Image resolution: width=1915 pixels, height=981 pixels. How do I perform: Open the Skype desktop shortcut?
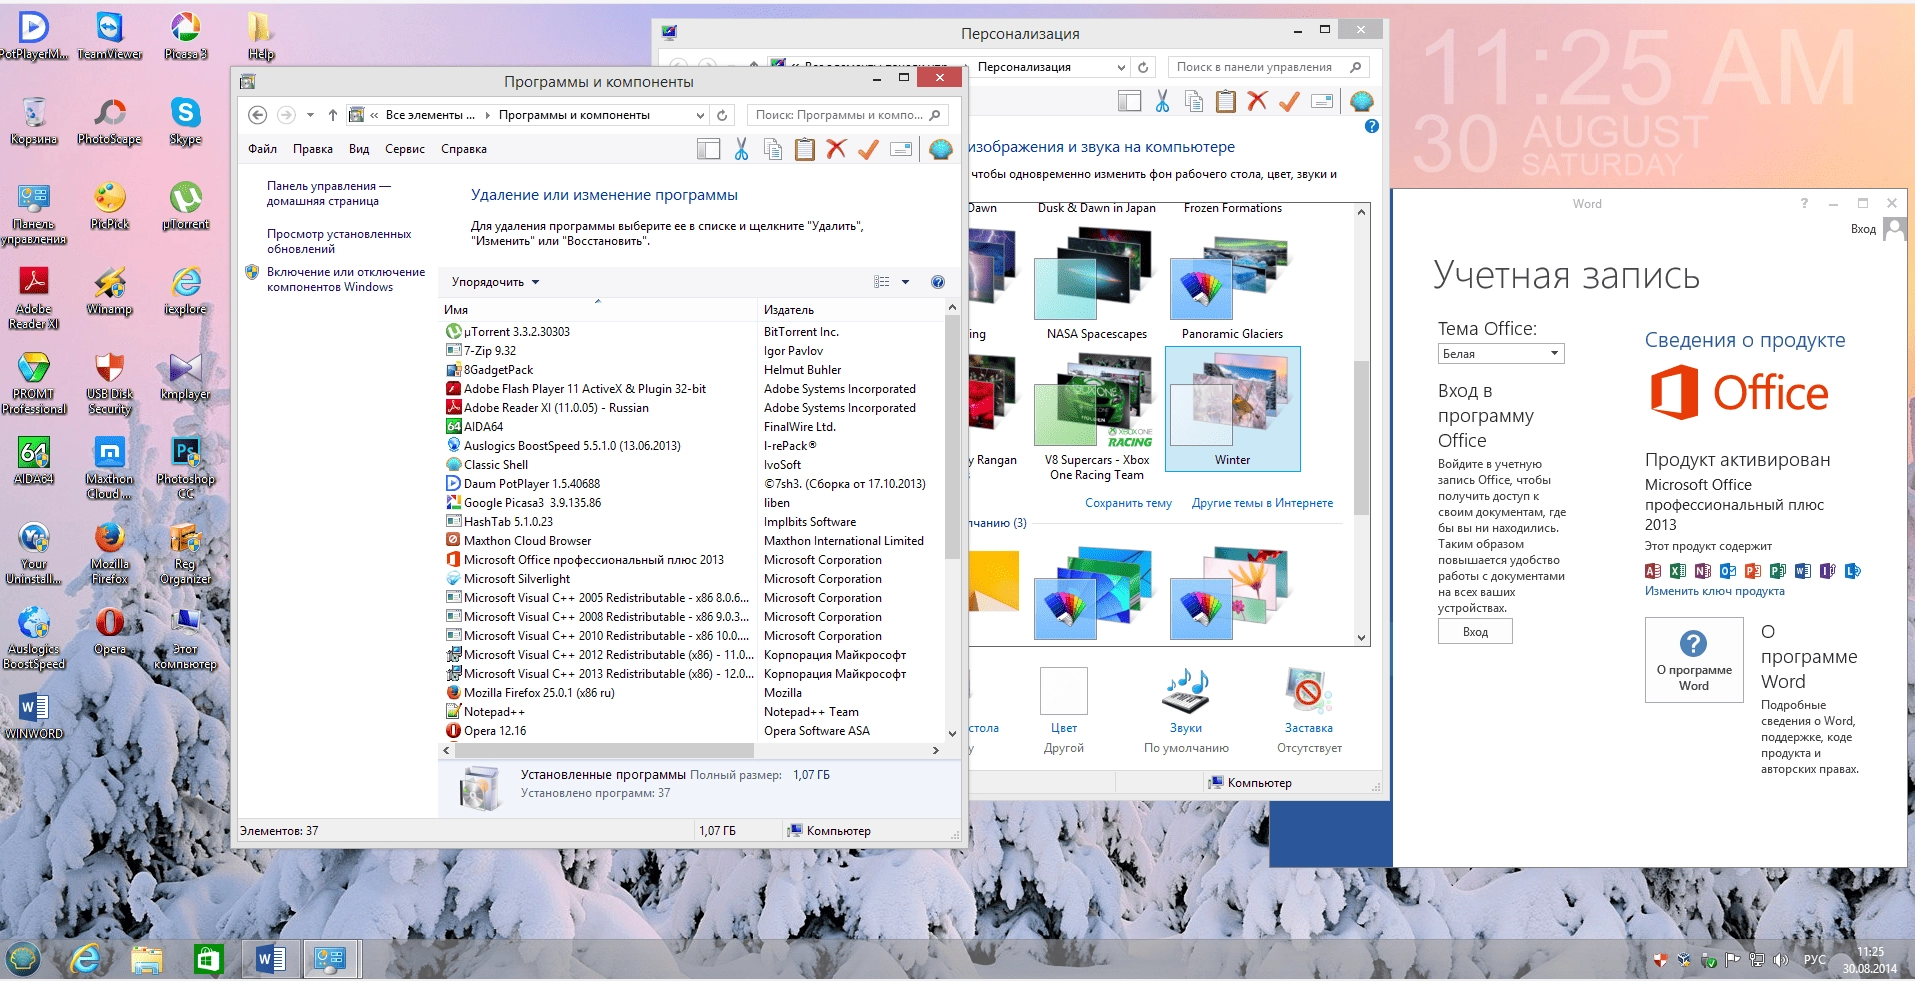click(x=185, y=120)
